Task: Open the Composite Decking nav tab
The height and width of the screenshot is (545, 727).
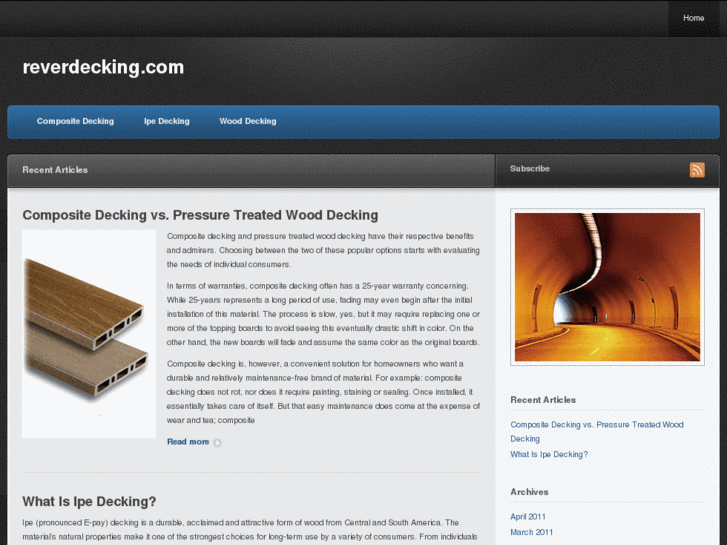Action: [75, 121]
